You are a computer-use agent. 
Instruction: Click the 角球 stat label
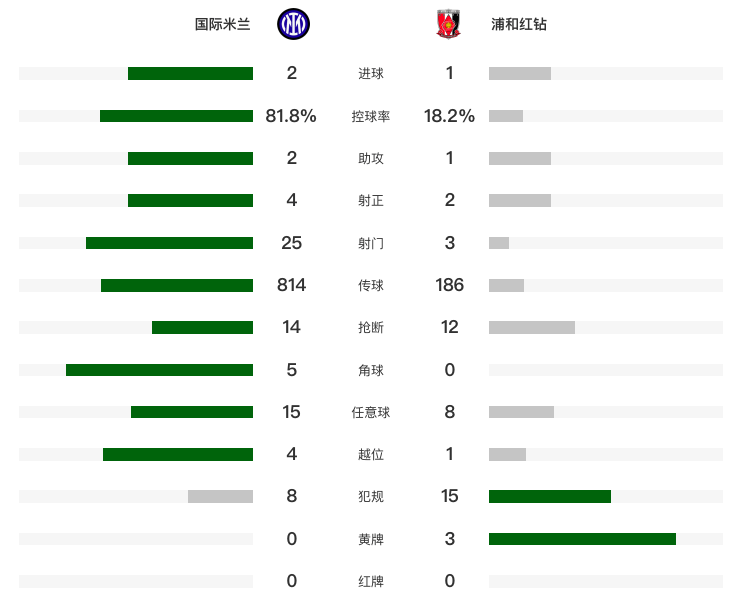point(371,370)
